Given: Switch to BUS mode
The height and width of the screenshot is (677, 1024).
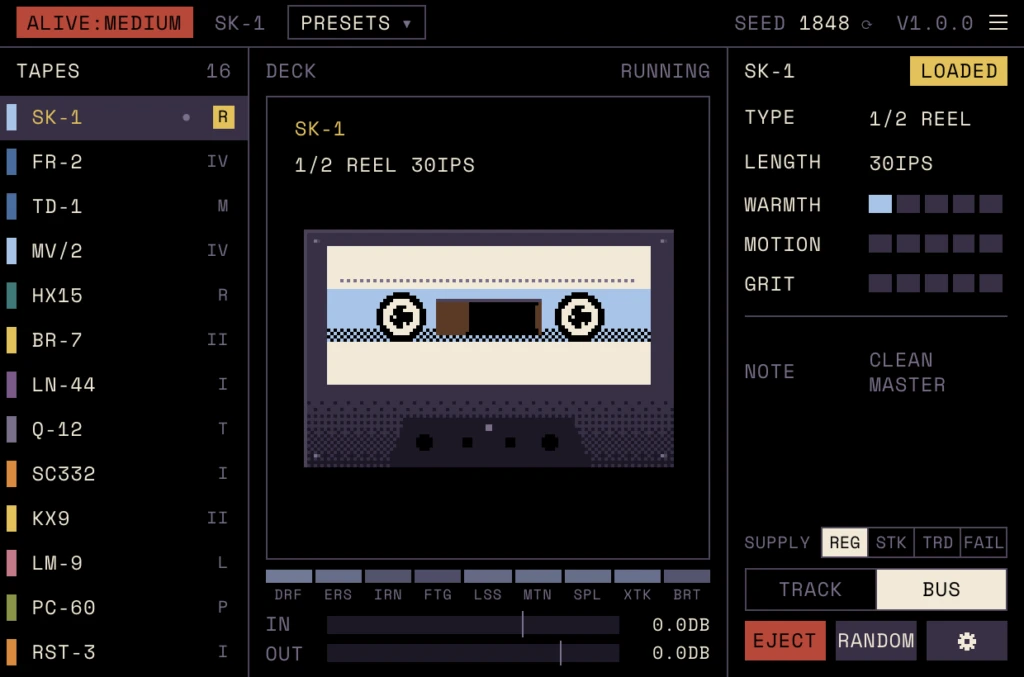Looking at the screenshot, I should point(941,590).
